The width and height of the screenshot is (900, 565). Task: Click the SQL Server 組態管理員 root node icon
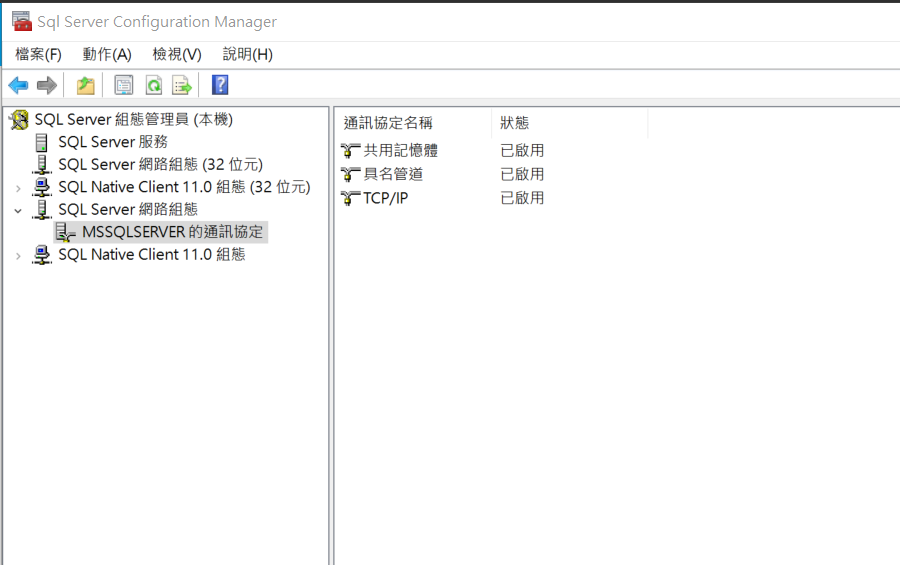[19, 119]
